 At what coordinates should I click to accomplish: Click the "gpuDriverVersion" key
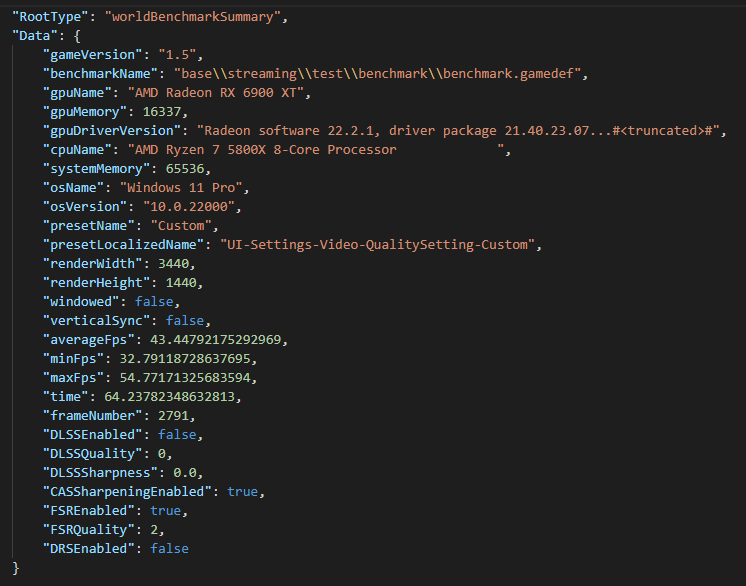coord(112,131)
